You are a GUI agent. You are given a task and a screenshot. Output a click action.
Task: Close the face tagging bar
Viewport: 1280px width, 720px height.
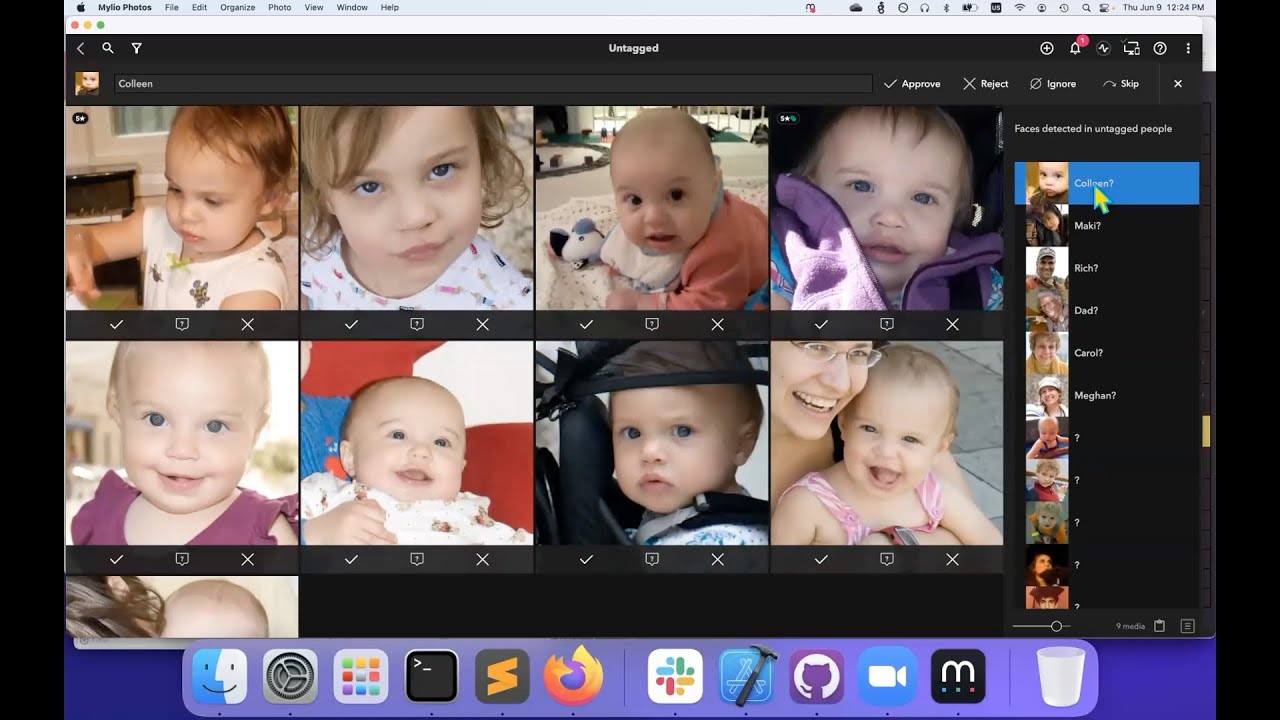(x=1178, y=84)
